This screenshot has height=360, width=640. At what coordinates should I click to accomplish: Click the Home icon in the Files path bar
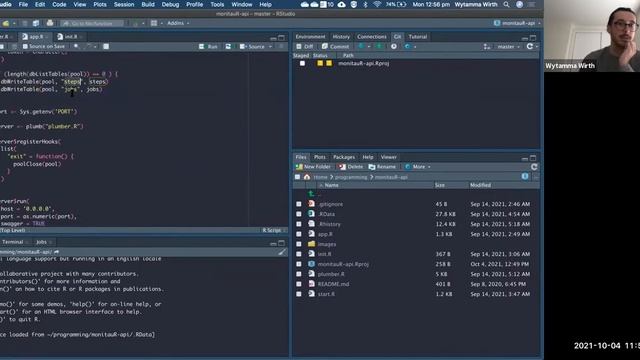(x=307, y=177)
